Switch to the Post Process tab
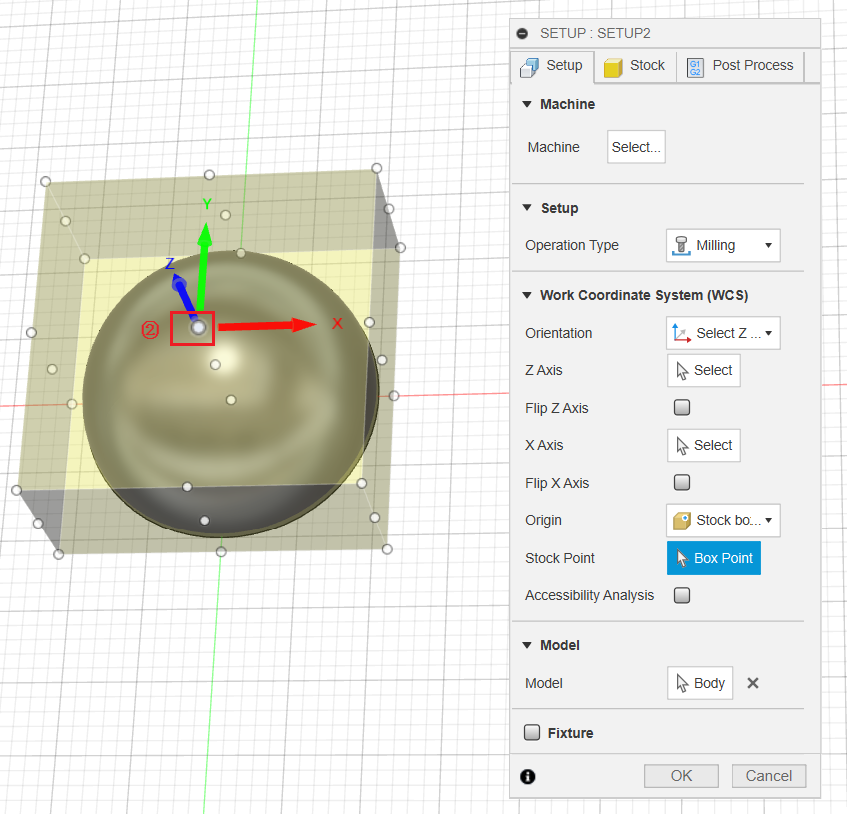847x814 pixels. (x=751, y=66)
